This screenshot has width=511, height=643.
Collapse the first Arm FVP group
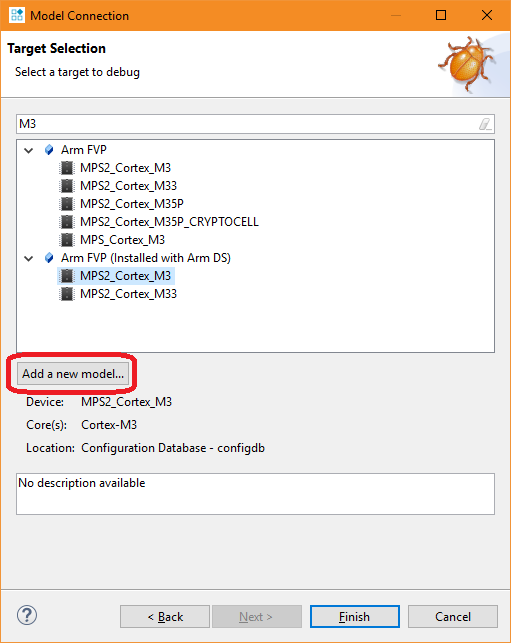point(29,150)
